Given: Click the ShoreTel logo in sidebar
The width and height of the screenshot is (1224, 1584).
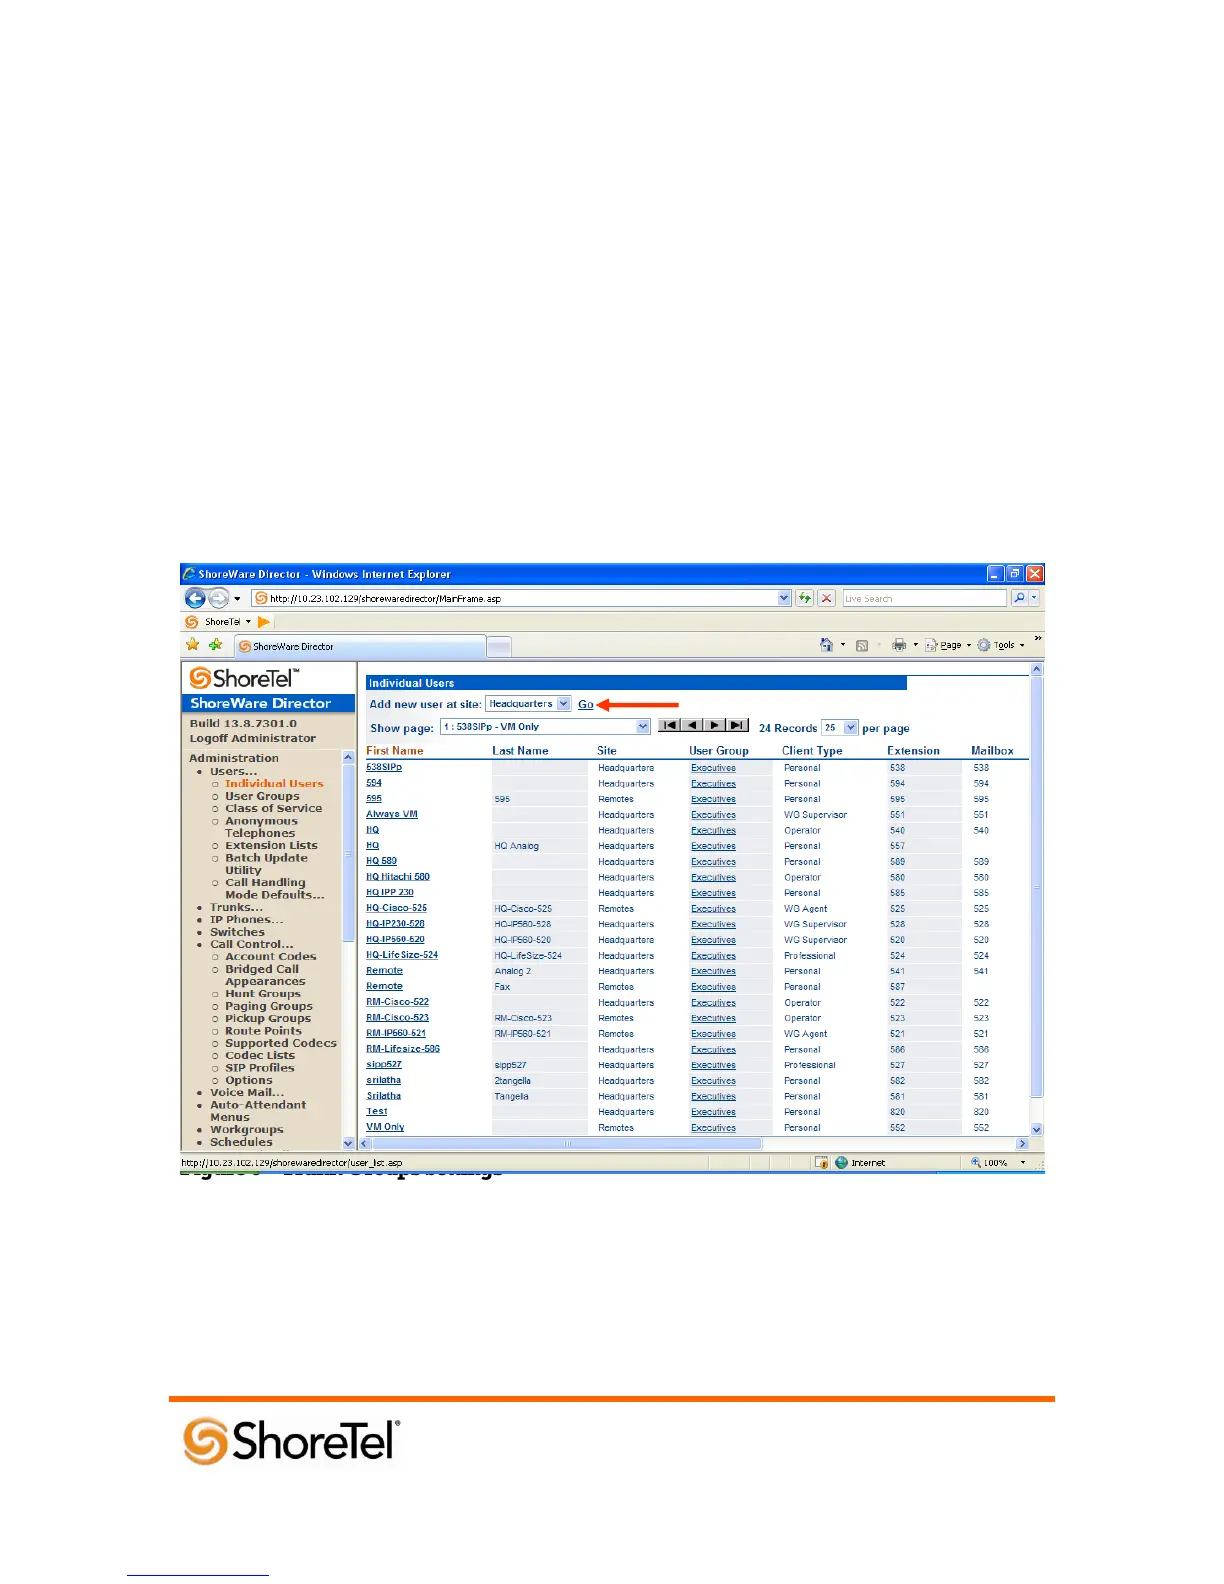Looking at the screenshot, I should tap(244, 678).
